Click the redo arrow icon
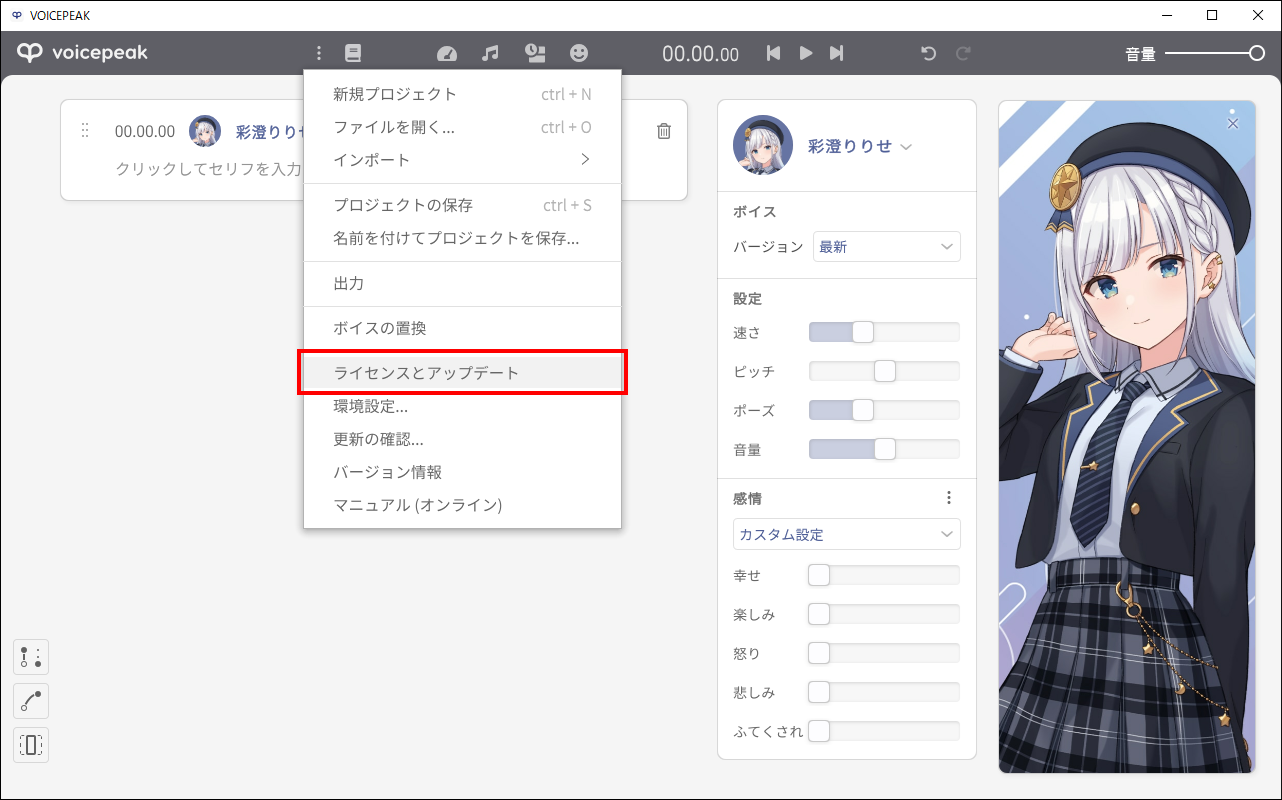The image size is (1282, 800). (x=963, y=53)
